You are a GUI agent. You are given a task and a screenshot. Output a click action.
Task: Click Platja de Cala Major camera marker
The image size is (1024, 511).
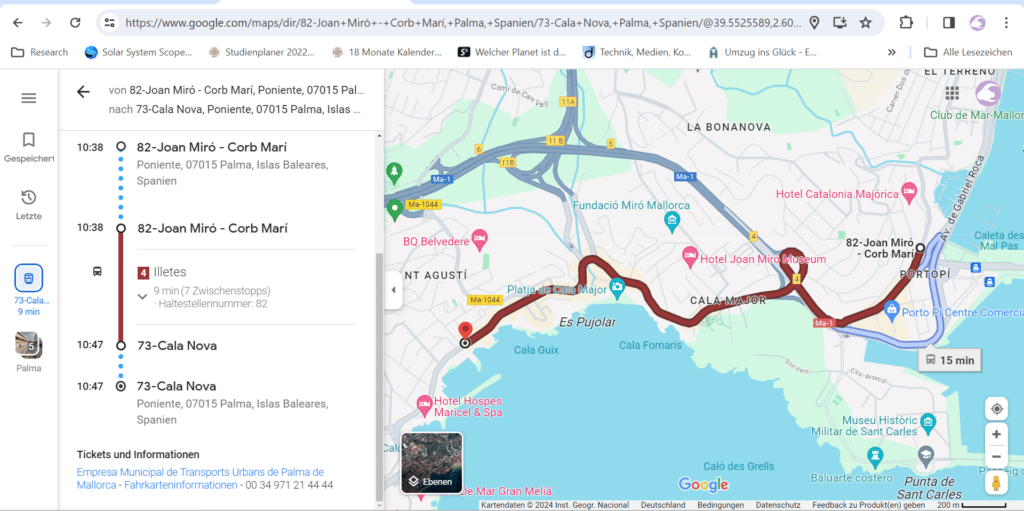(x=618, y=286)
